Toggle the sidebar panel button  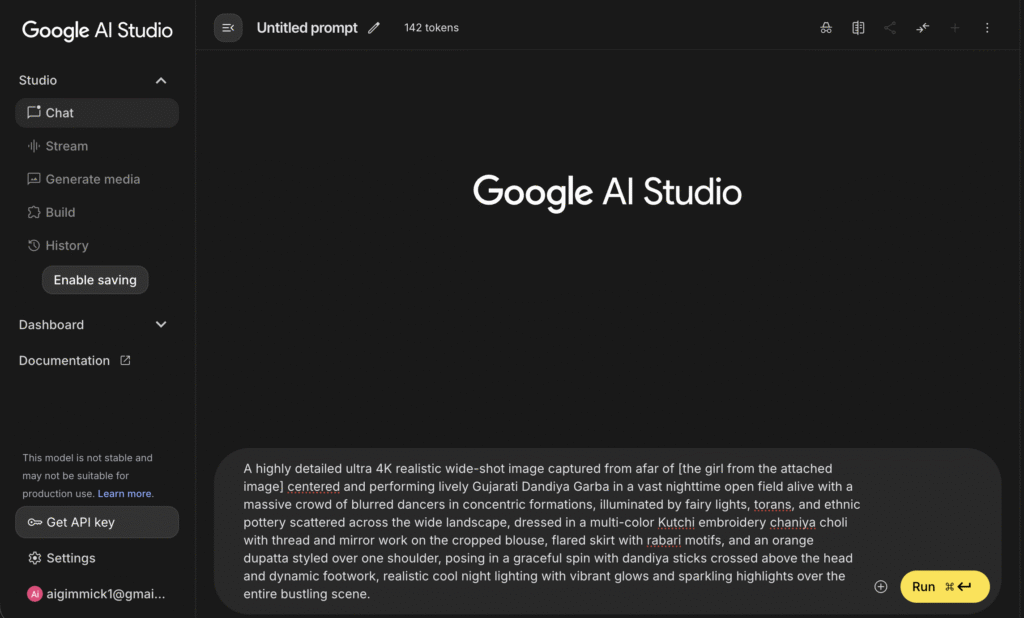click(228, 28)
